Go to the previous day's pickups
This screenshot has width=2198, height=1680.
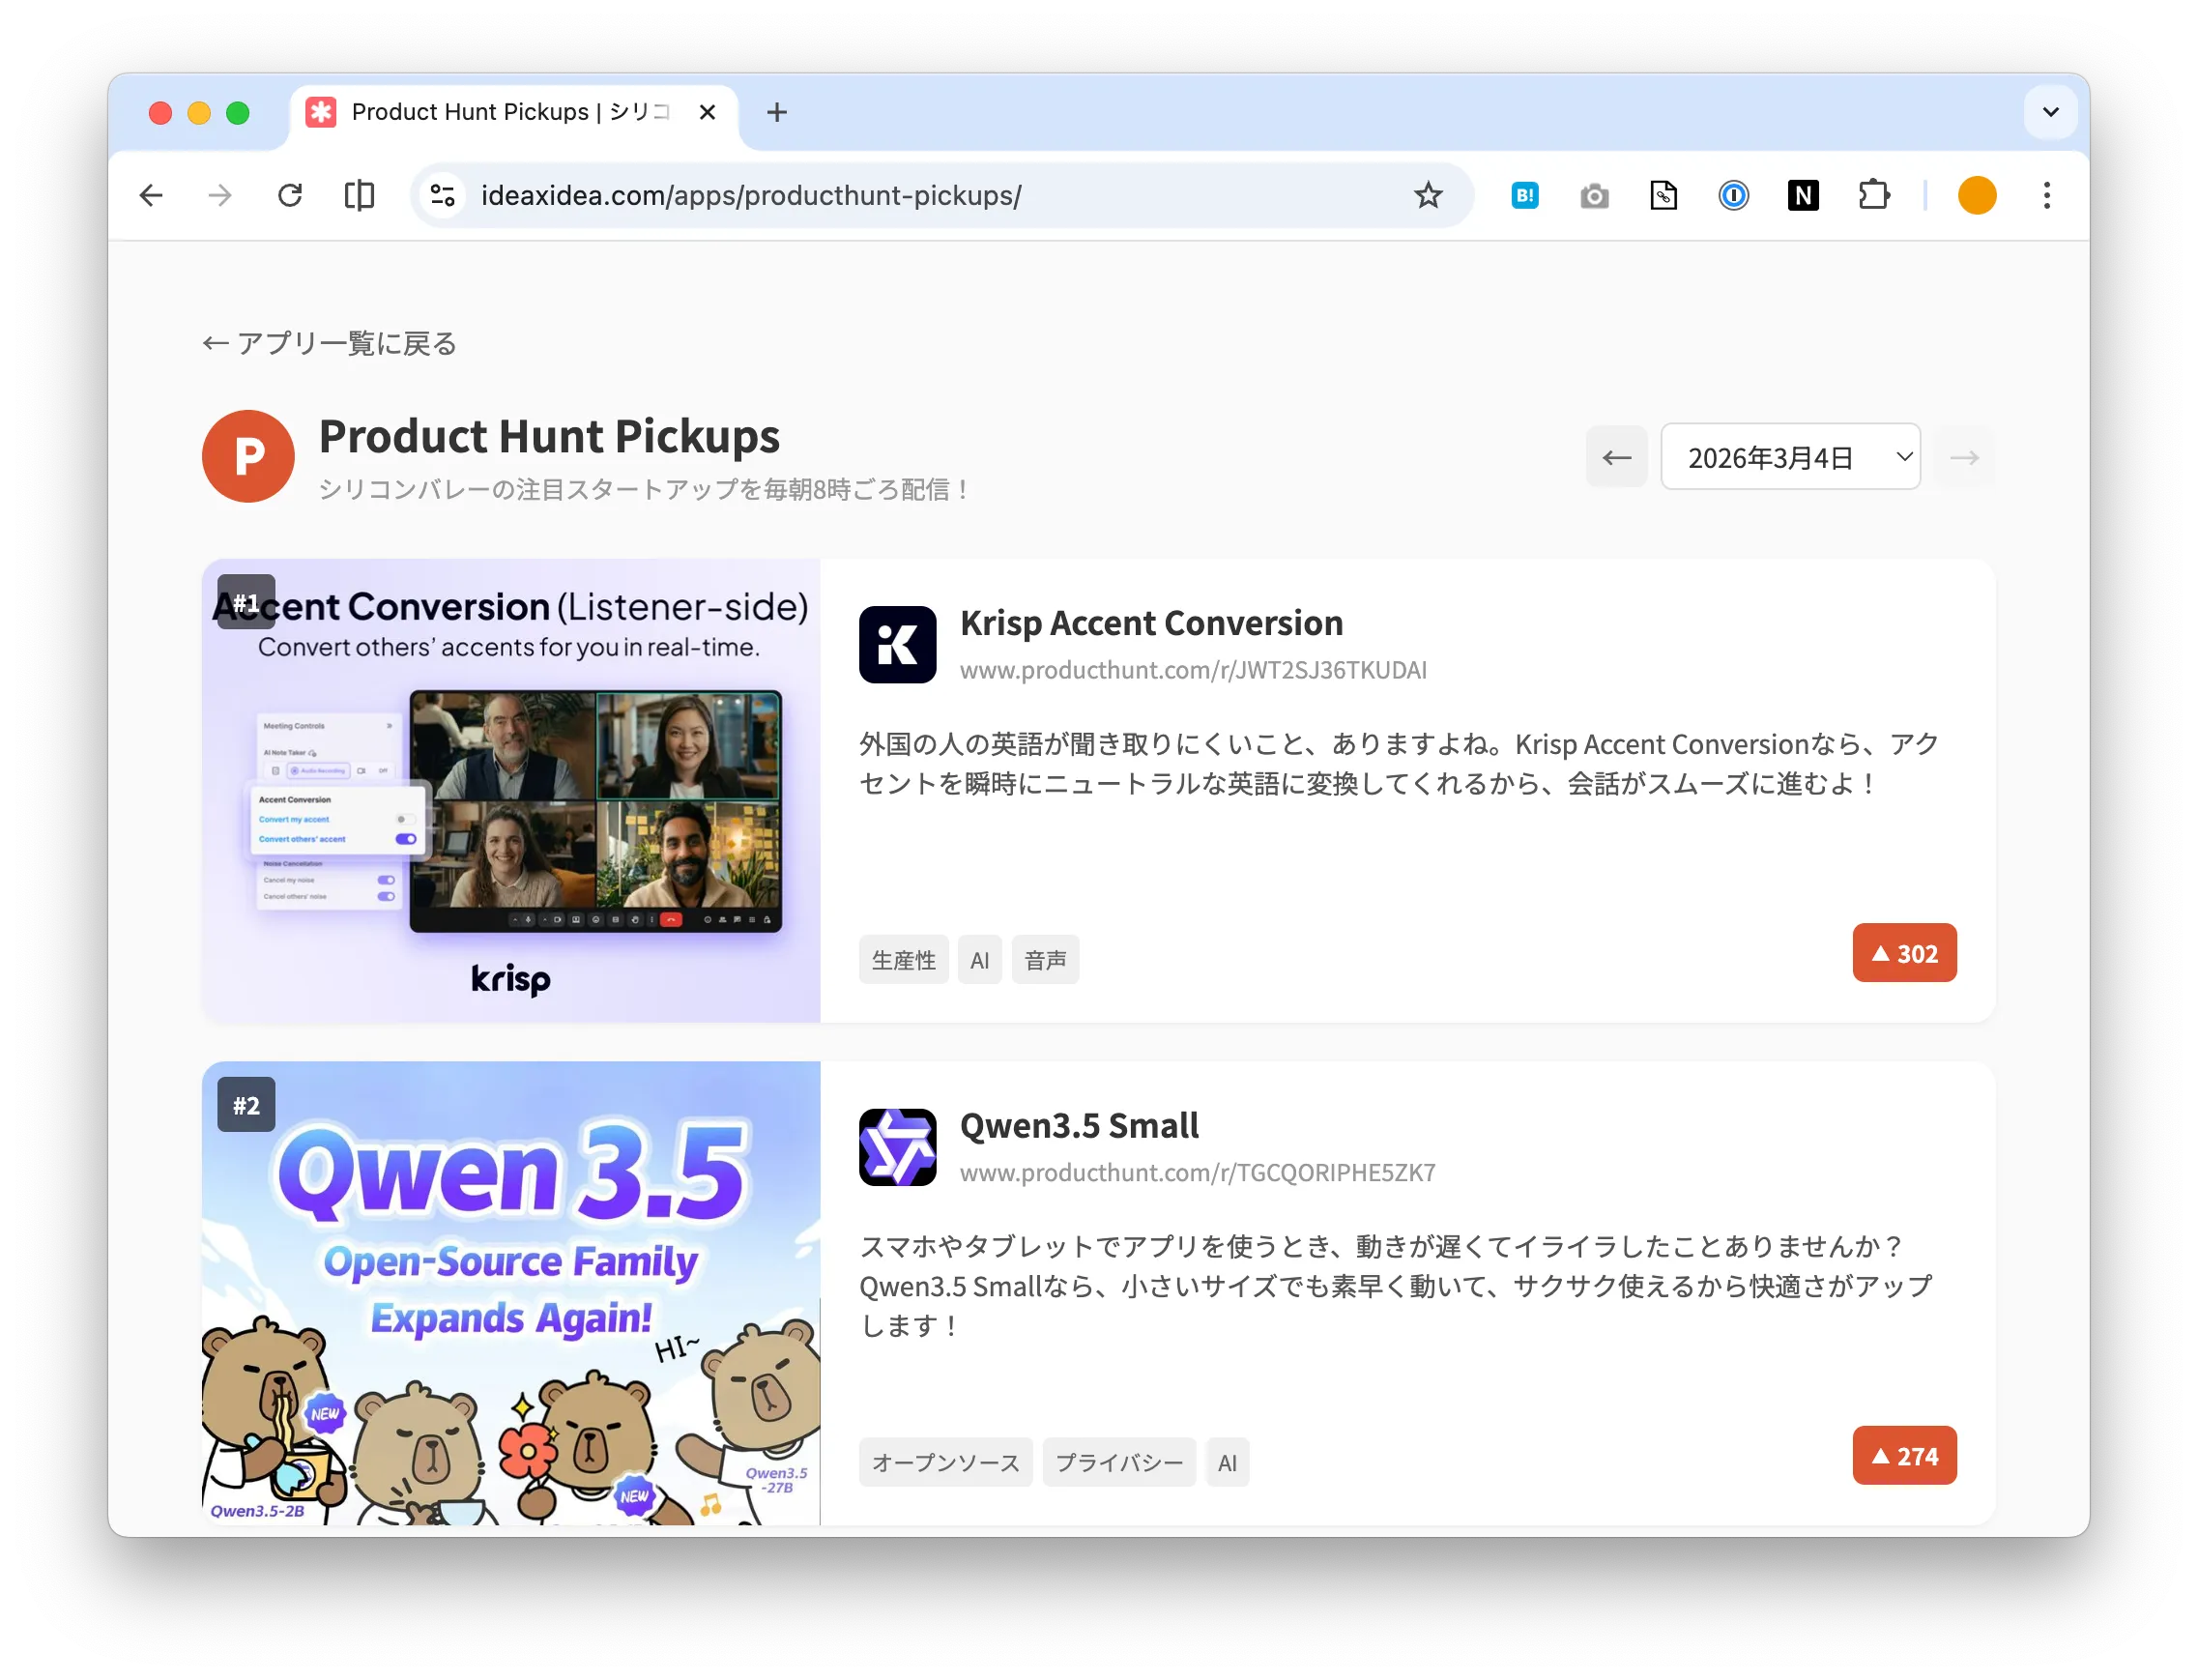point(1616,456)
